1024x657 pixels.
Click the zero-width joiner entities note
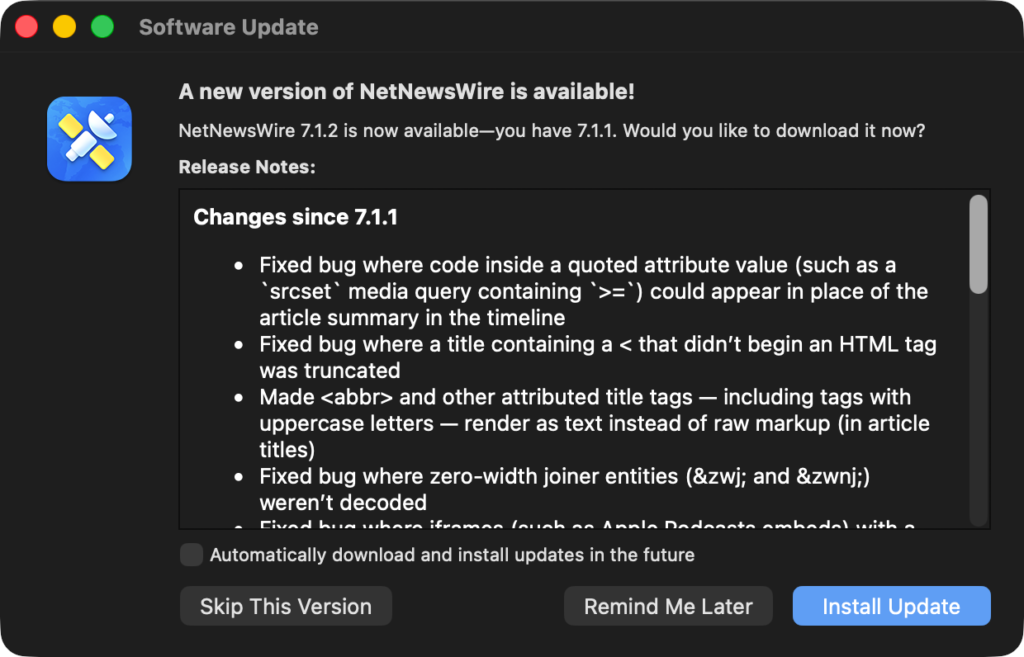point(564,489)
